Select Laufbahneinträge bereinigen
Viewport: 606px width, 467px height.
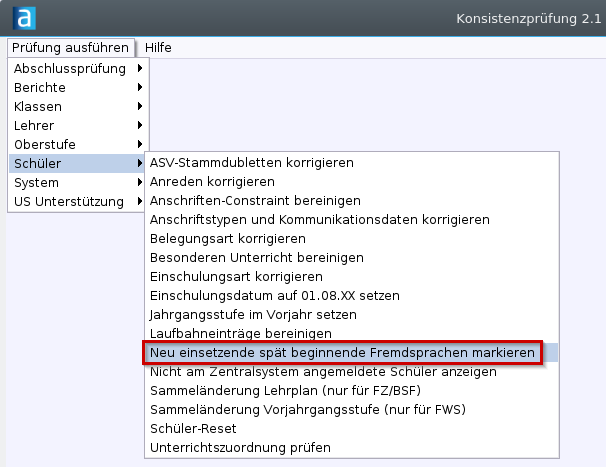point(352,333)
